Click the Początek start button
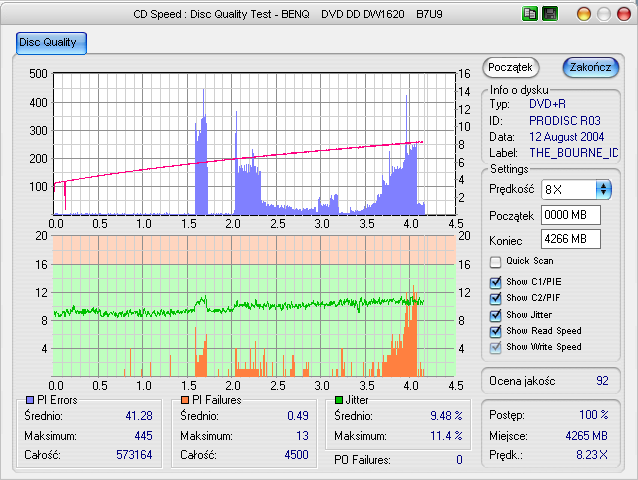 510,67
